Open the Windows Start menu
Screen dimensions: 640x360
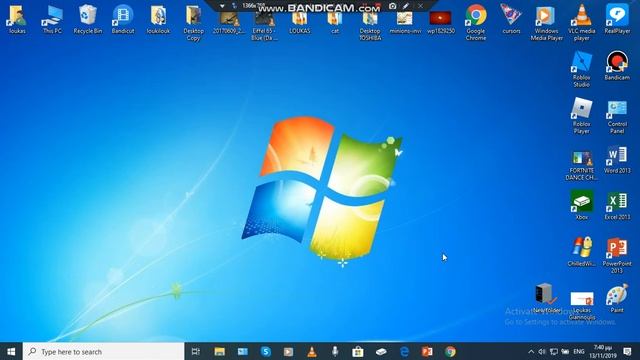tap(11, 351)
